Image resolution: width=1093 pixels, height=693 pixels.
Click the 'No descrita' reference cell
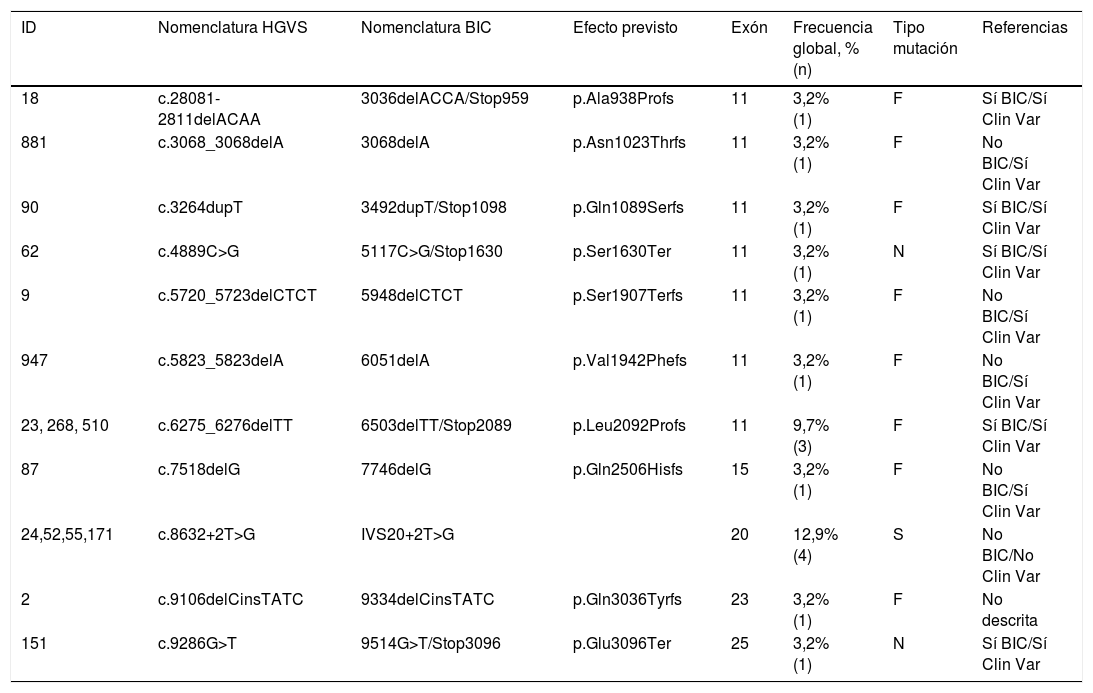coord(1010,610)
